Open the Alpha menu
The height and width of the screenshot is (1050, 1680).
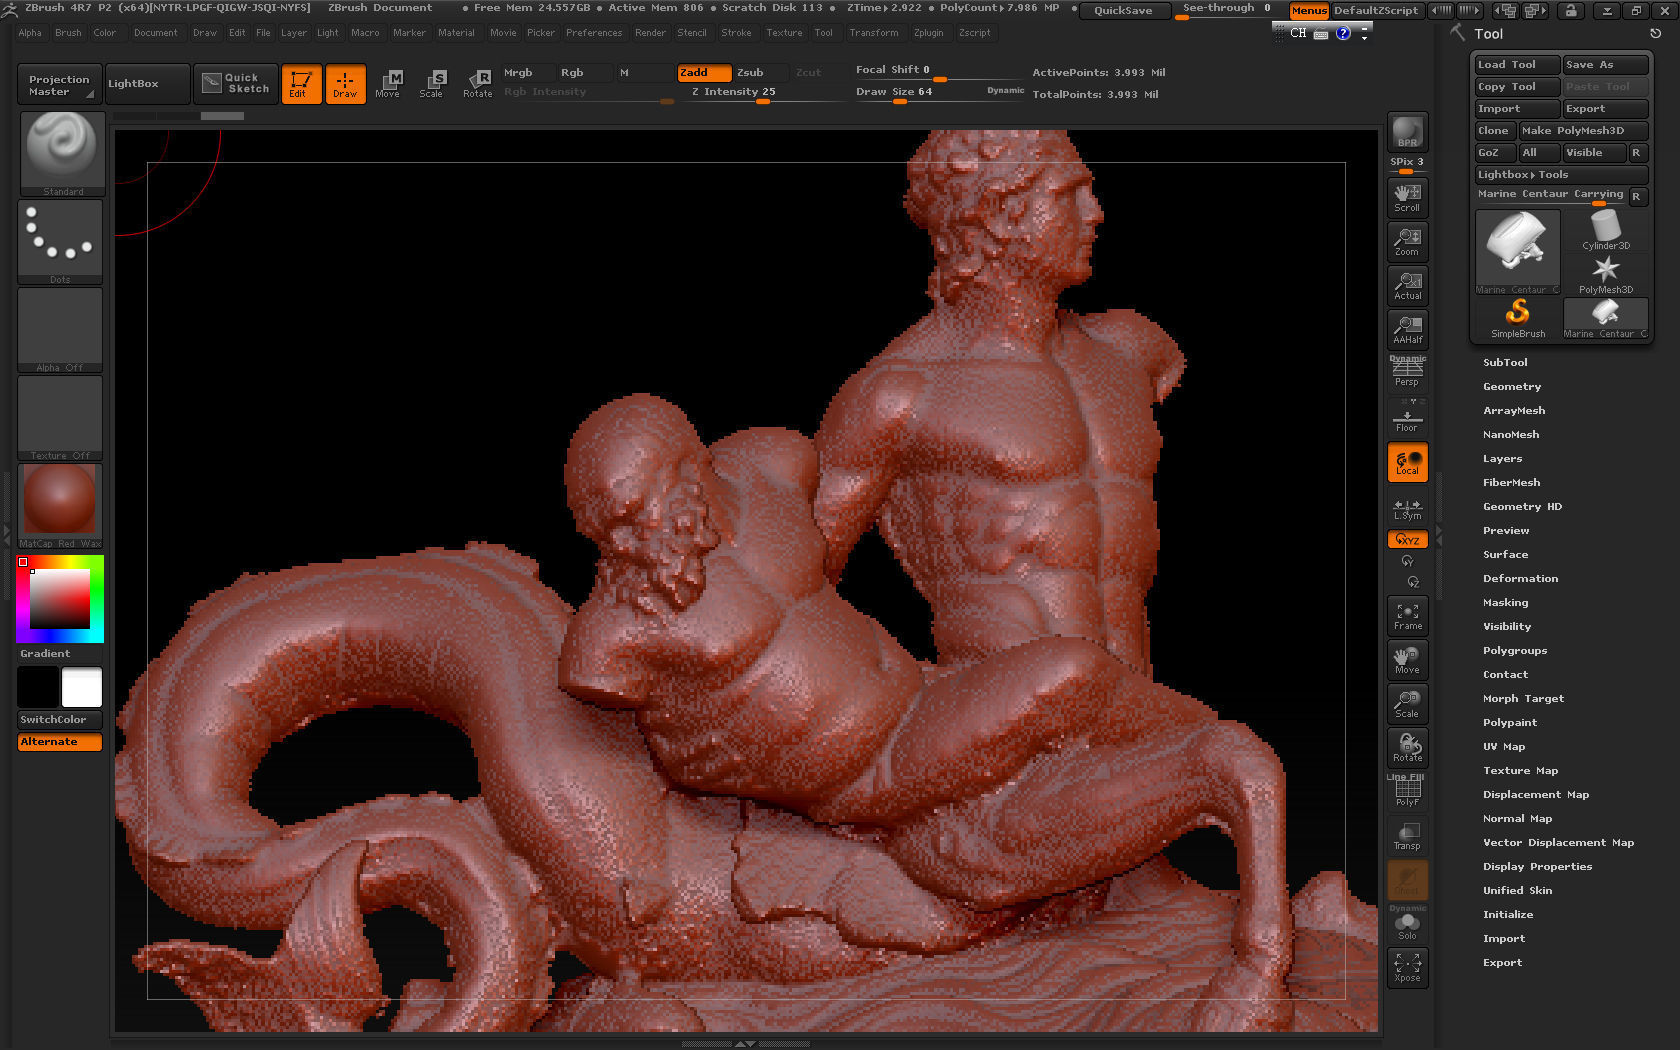coord(30,33)
